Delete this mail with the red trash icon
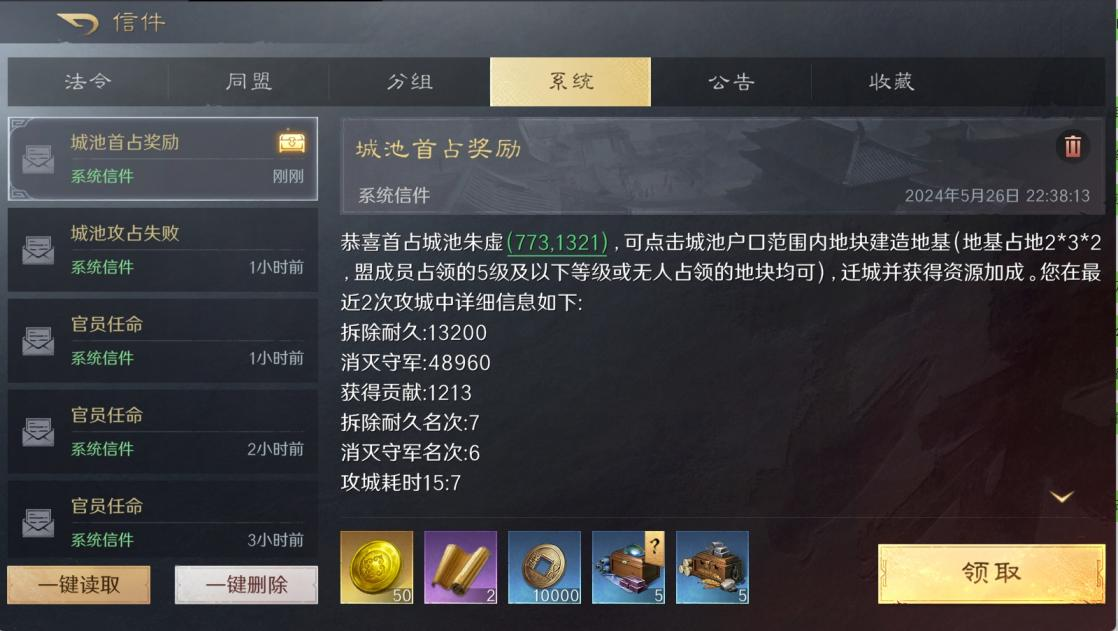Image resolution: width=1118 pixels, height=632 pixels. [1072, 146]
